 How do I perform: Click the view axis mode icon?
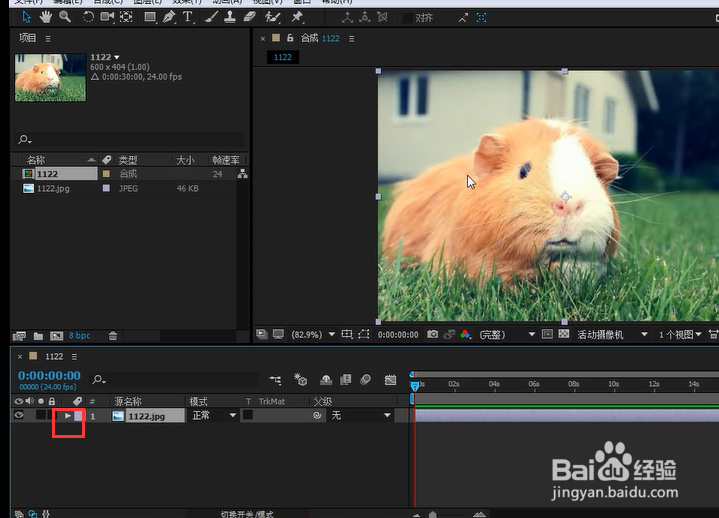pos(382,17)
